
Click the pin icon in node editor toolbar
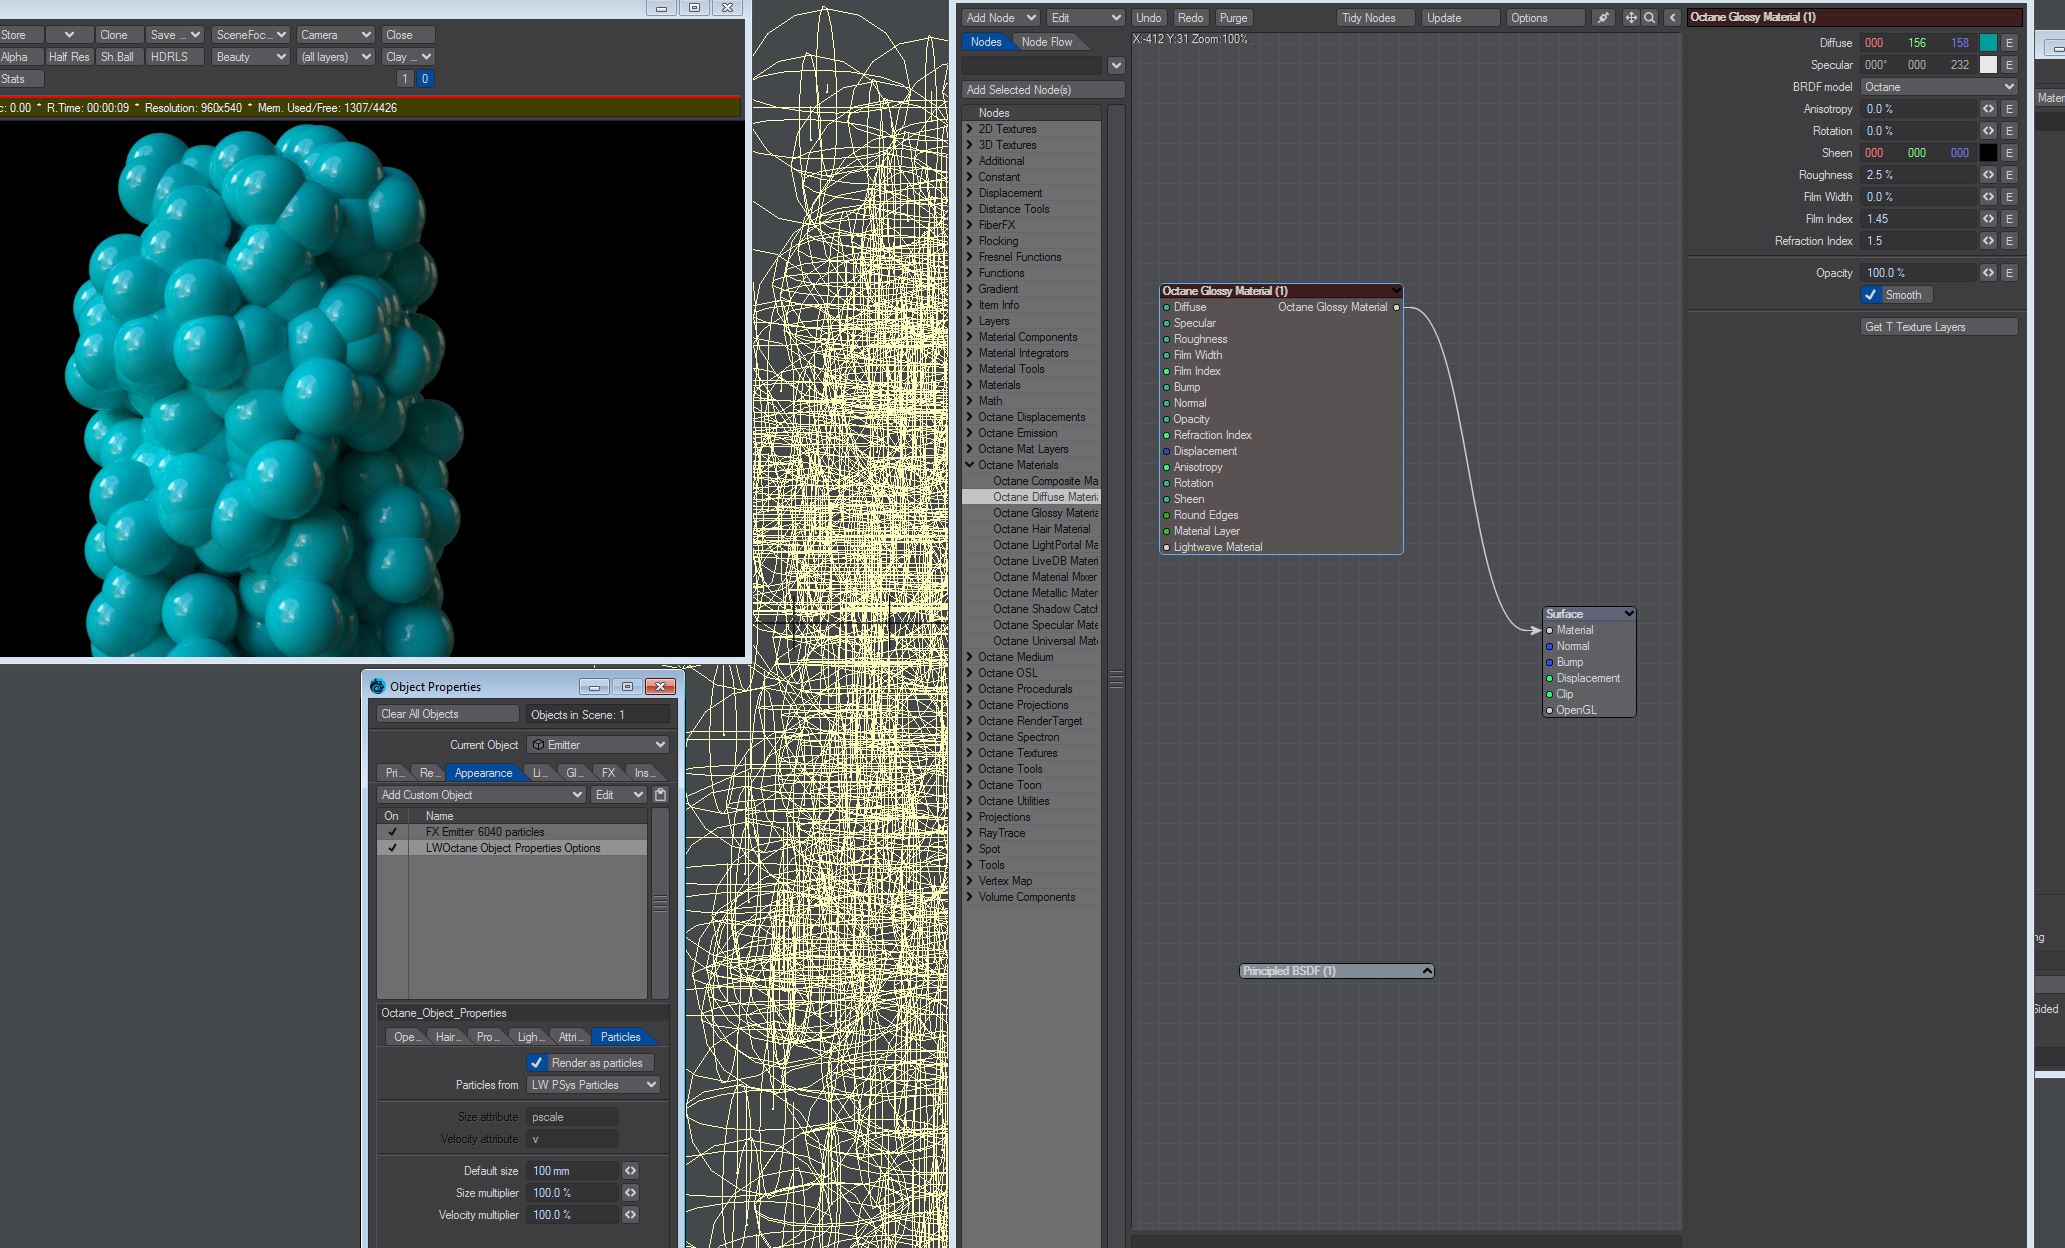(1603, 18)
